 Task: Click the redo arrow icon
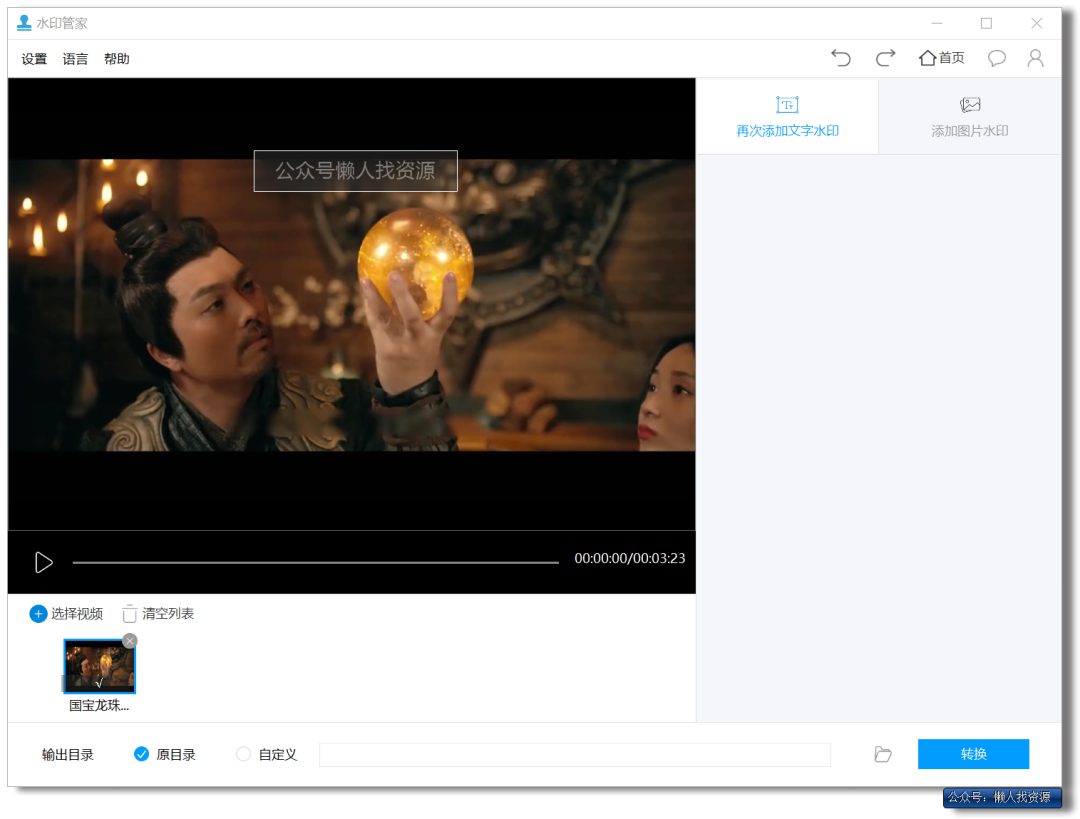(885, 58)
